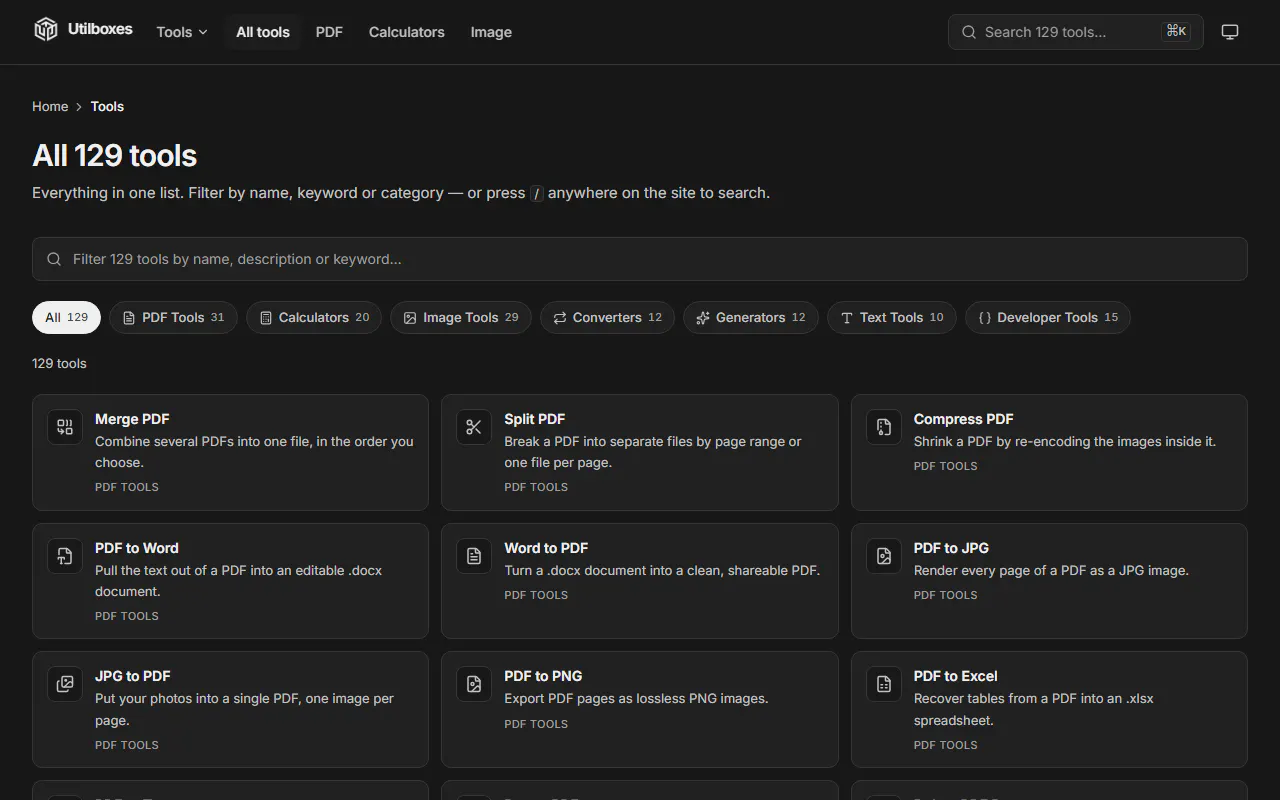This screenshot has width=1280, height=800.
Task: Click the Merge PDF card icon
Action: [65, 428]
